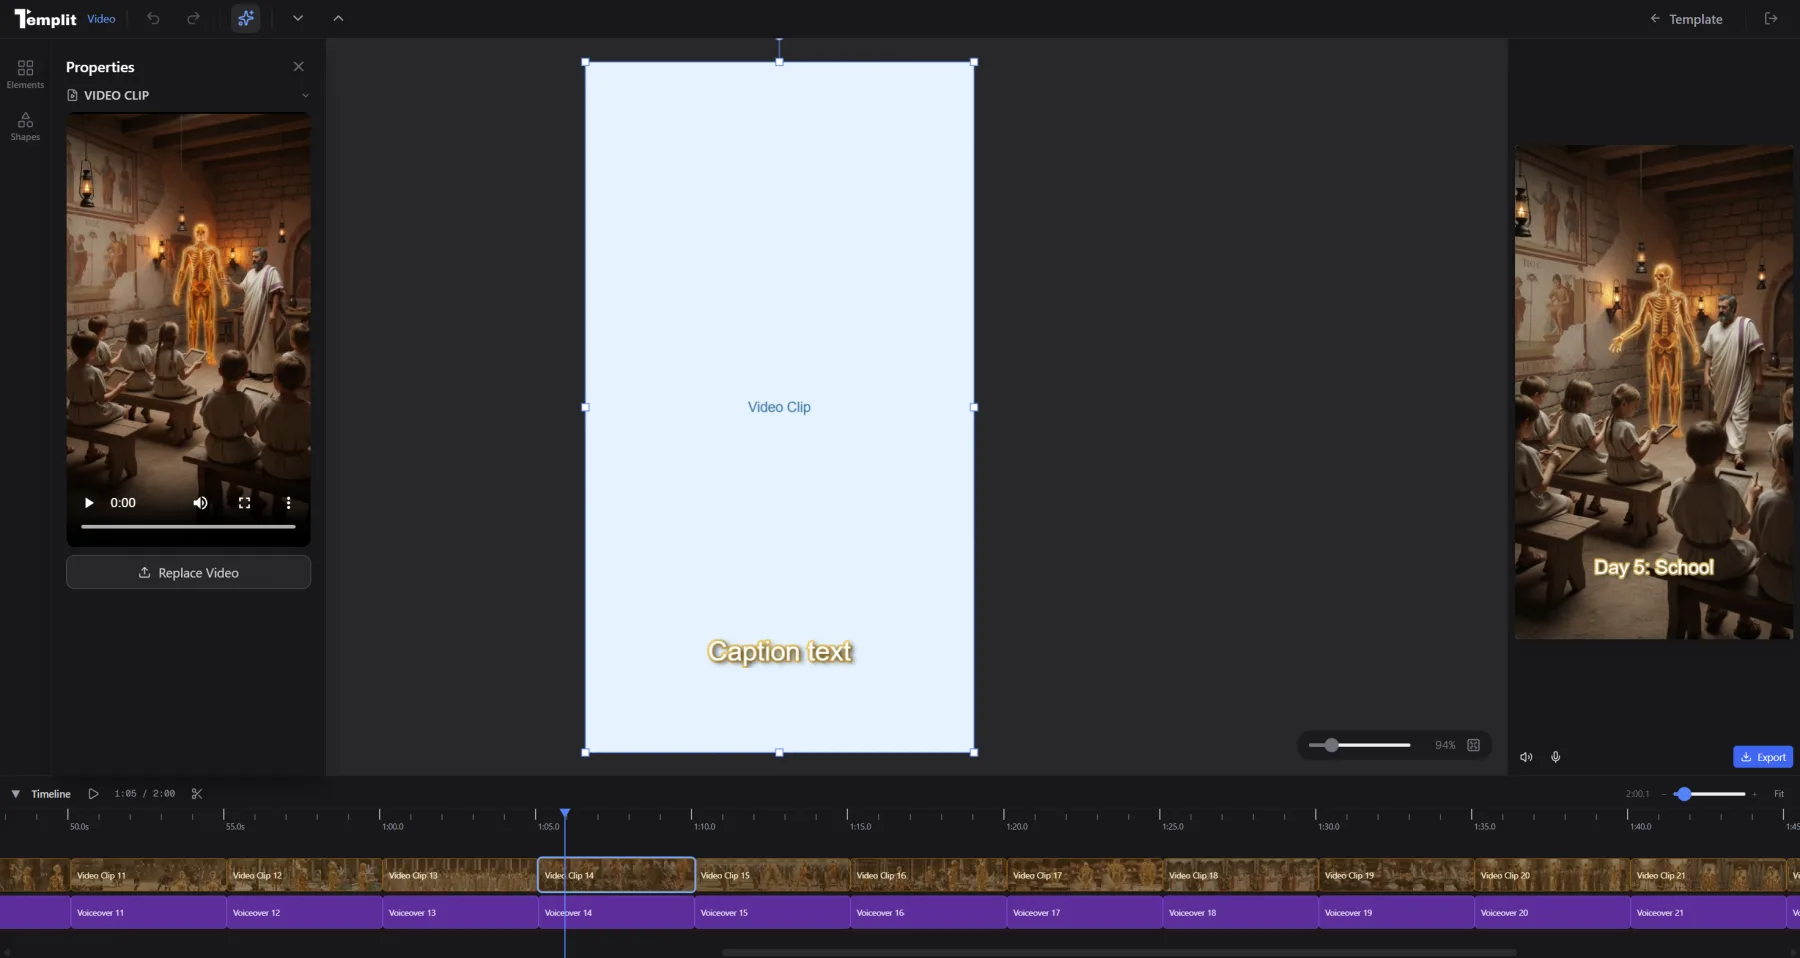Select Video Clip 19 on timeline
Image resolution: width=1800 pixels, height=958 pixels.
pos(1396,875)
